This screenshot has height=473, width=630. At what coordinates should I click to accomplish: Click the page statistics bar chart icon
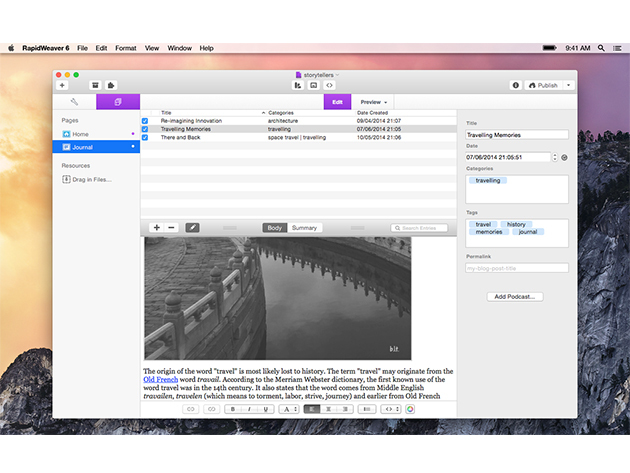coord(298,85)
